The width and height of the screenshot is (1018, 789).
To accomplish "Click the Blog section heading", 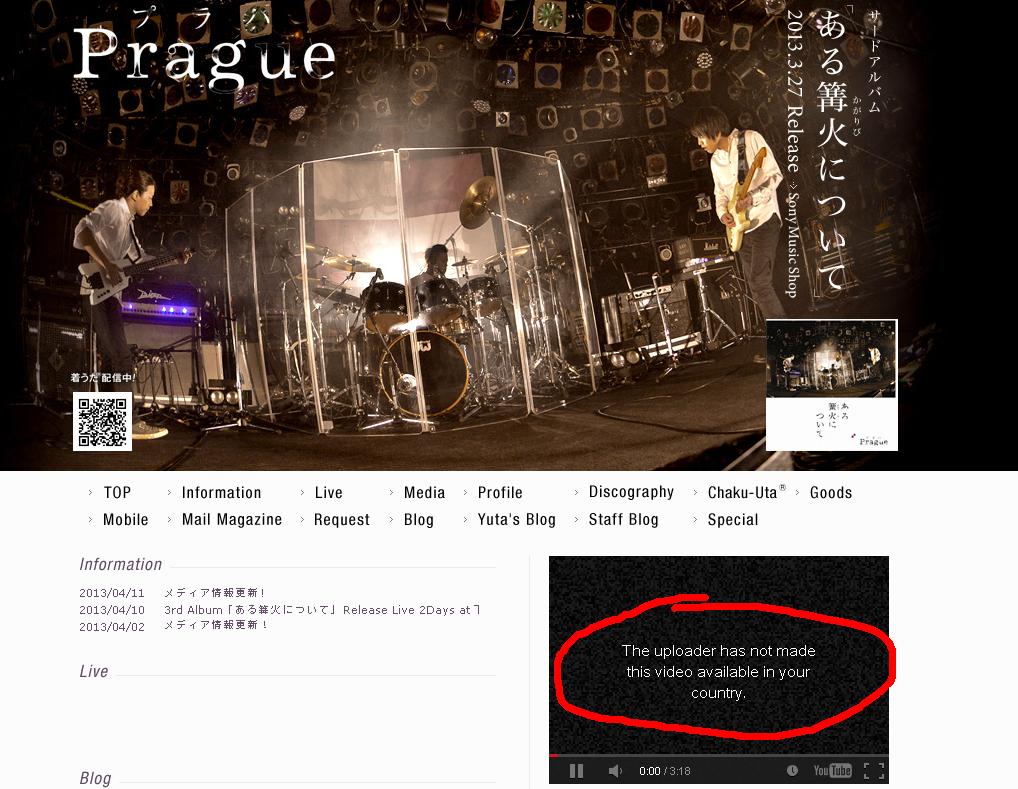I will (x=95, y=778).
